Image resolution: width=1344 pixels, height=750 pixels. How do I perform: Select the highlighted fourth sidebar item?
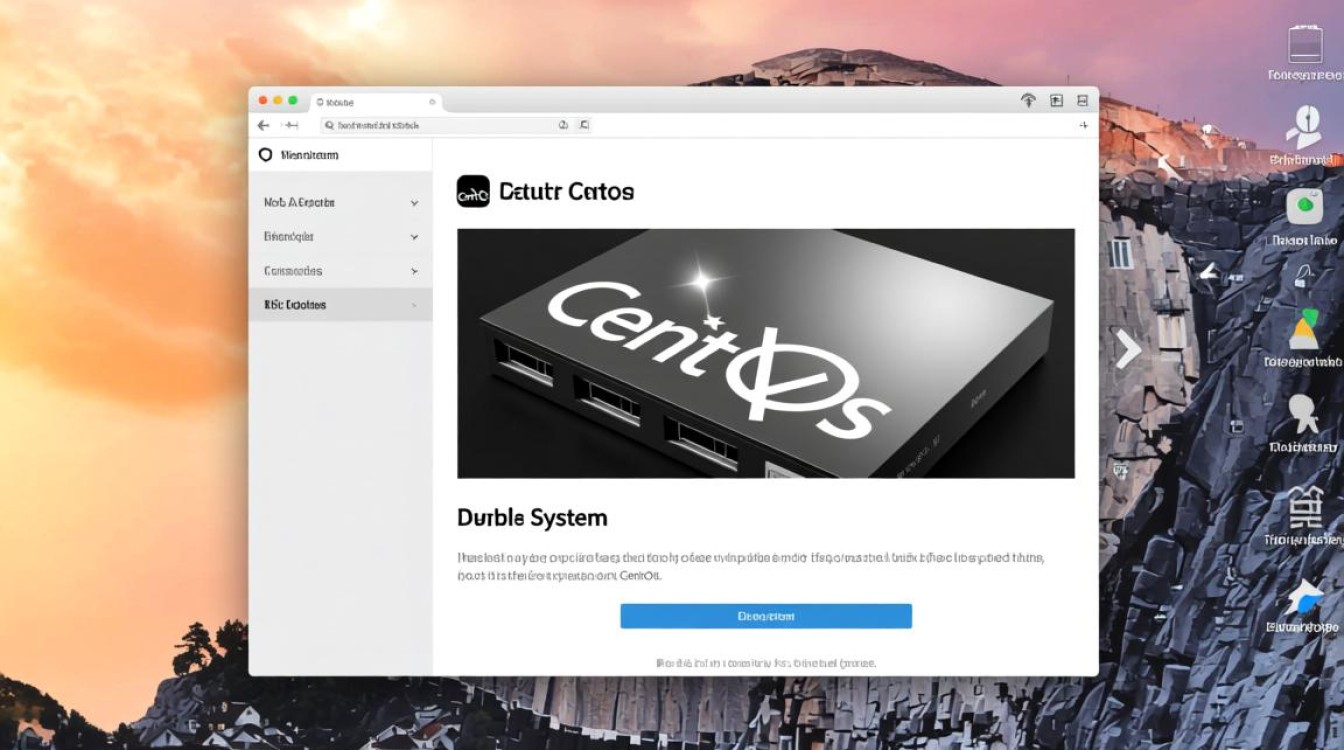coord(340,305)
